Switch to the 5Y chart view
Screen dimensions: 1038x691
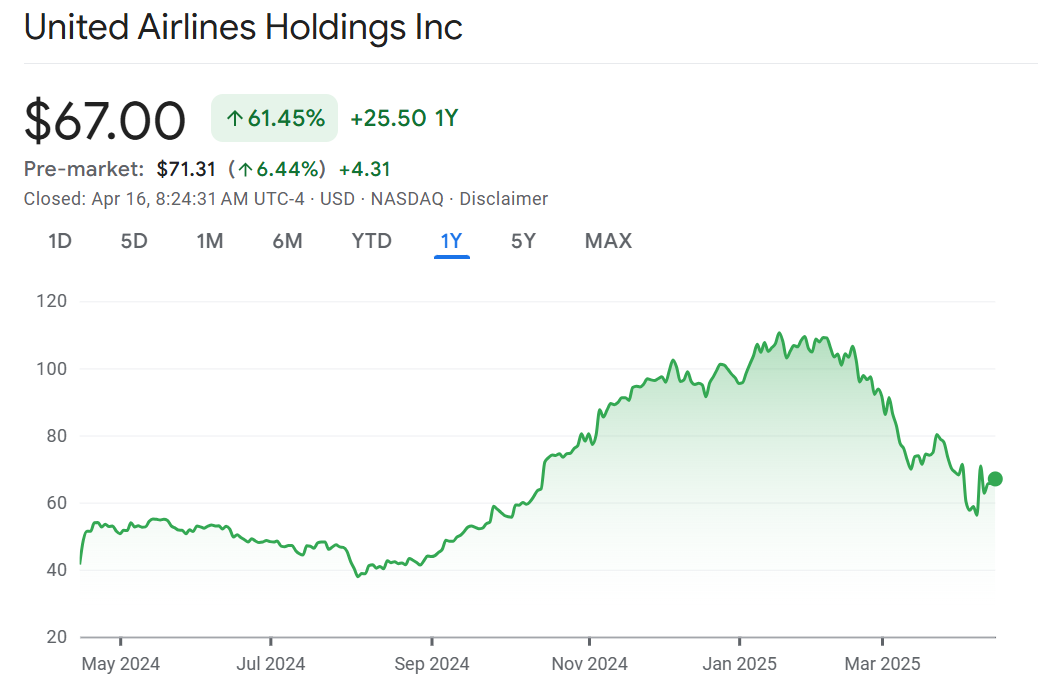tap(523, 241)
